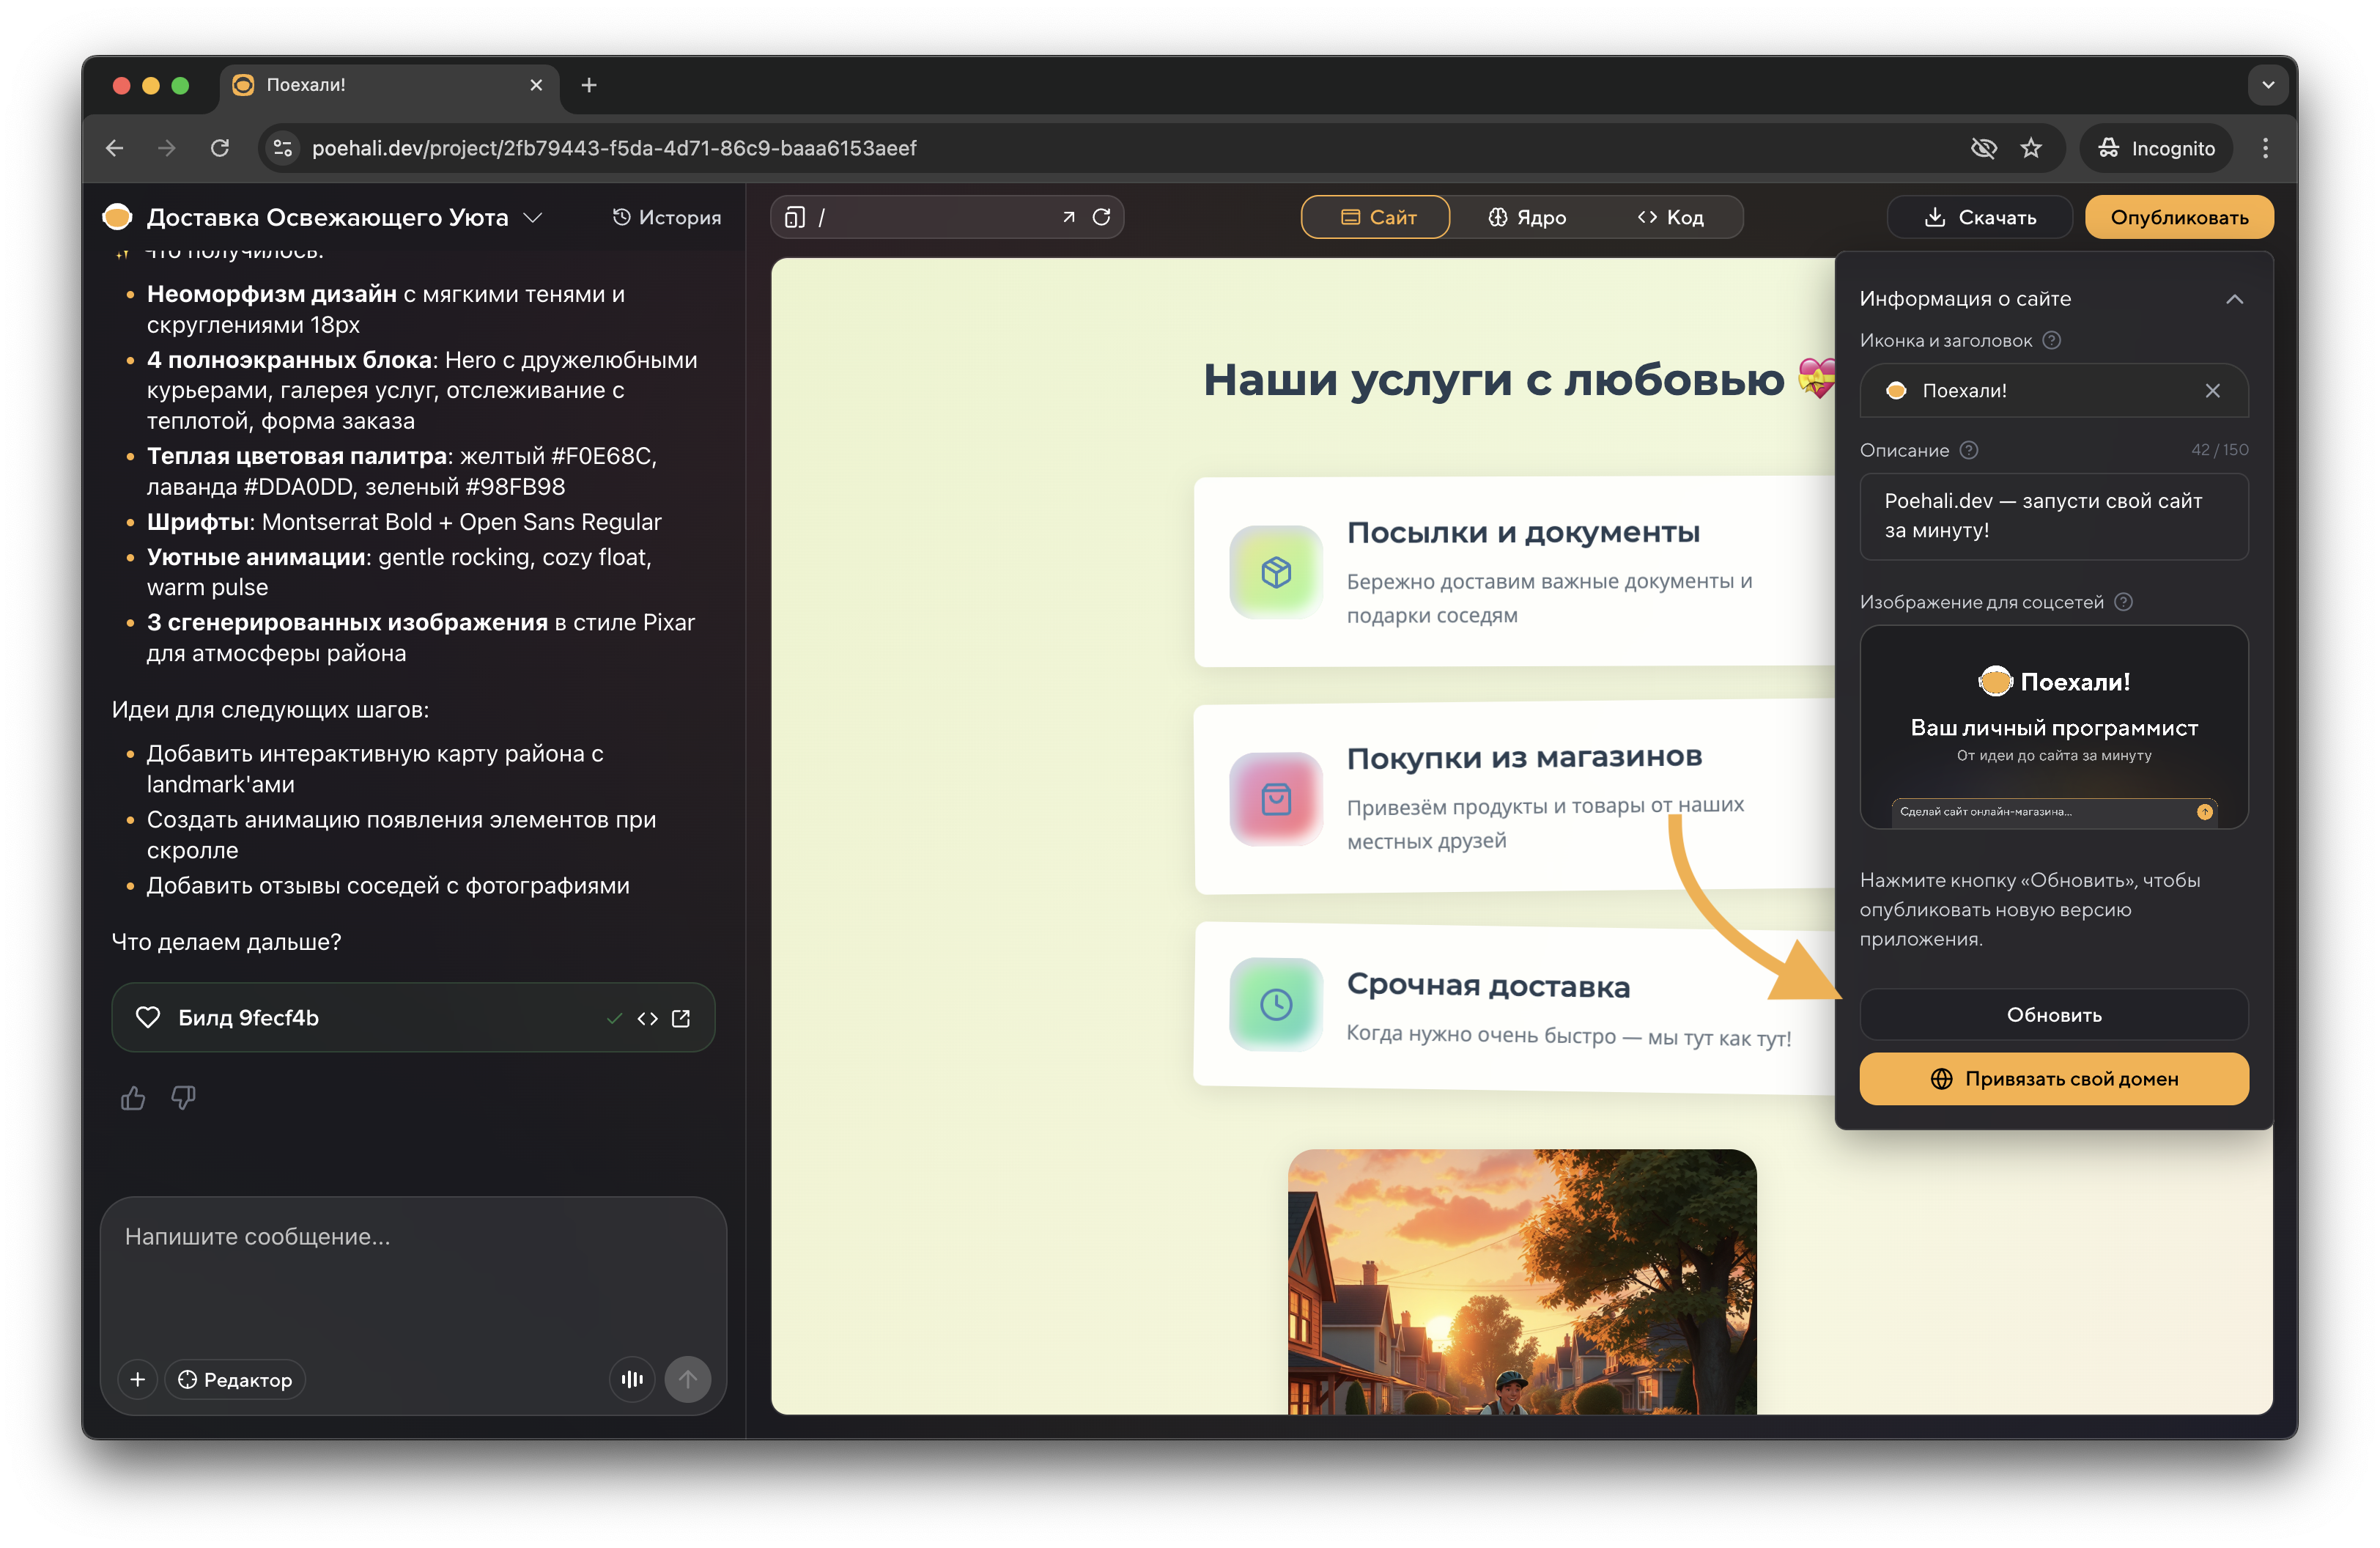Switch to the Ядро tab
Viewport: 2380px width, 1548px height.
pyautogui.click(x=1527, y=216)
